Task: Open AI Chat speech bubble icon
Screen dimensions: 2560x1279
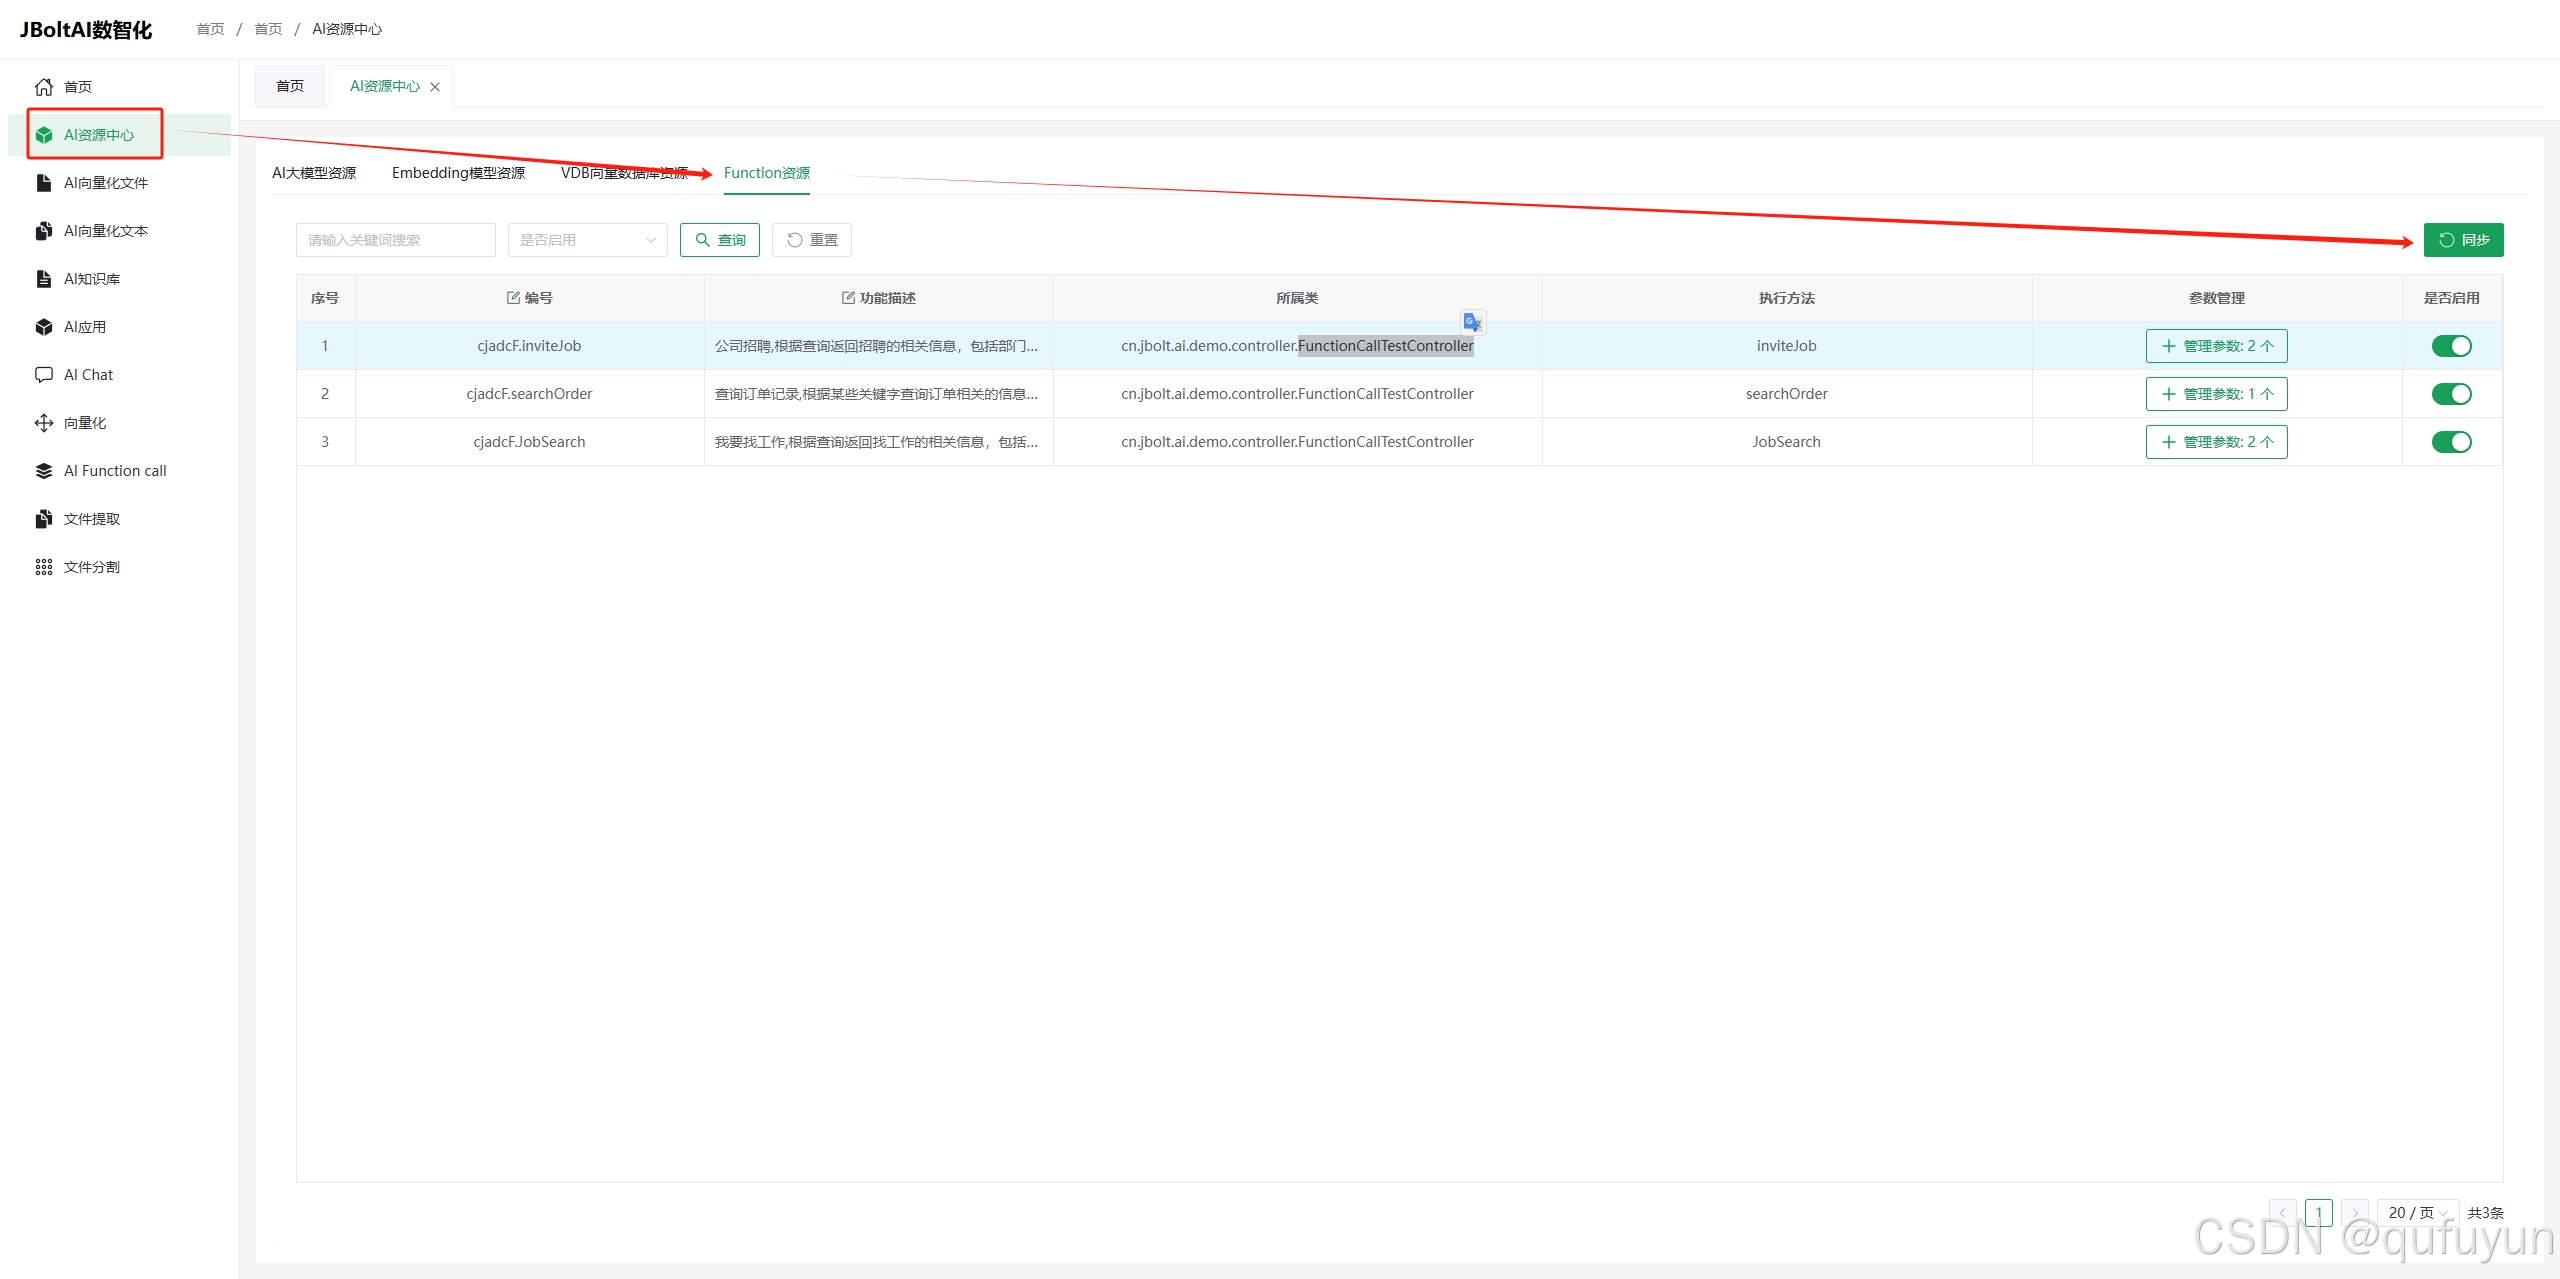Action: (x=44, y=375)
